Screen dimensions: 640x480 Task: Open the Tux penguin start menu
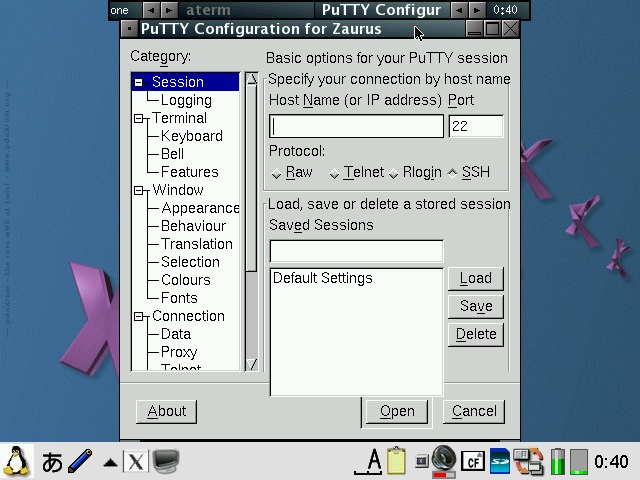point(17,461)
